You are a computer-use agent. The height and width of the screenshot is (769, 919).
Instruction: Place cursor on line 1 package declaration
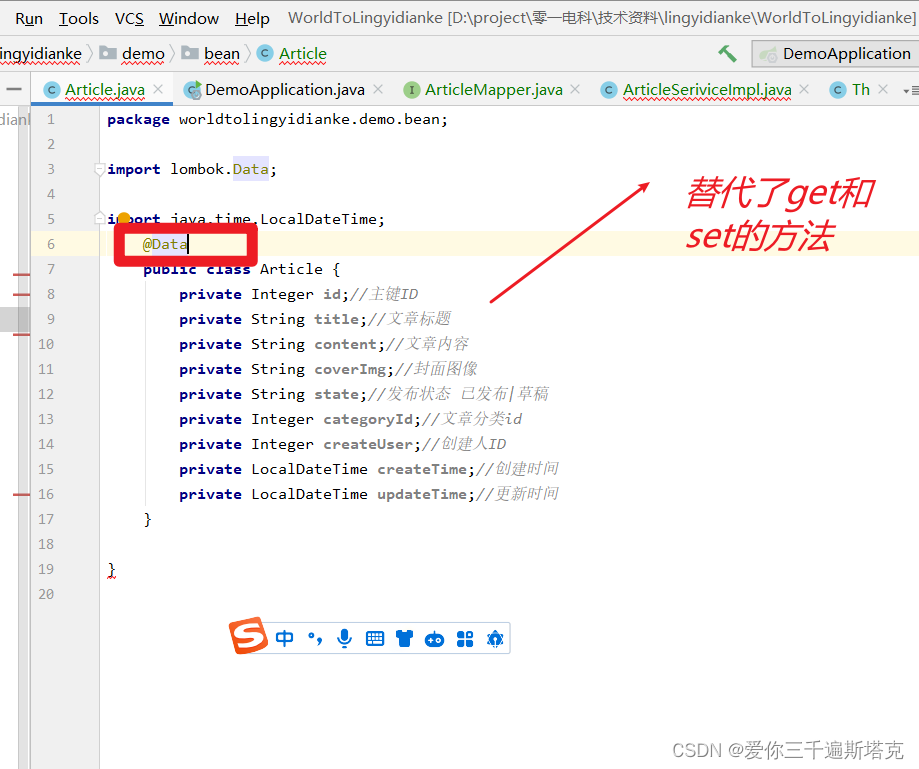(277, 120)
